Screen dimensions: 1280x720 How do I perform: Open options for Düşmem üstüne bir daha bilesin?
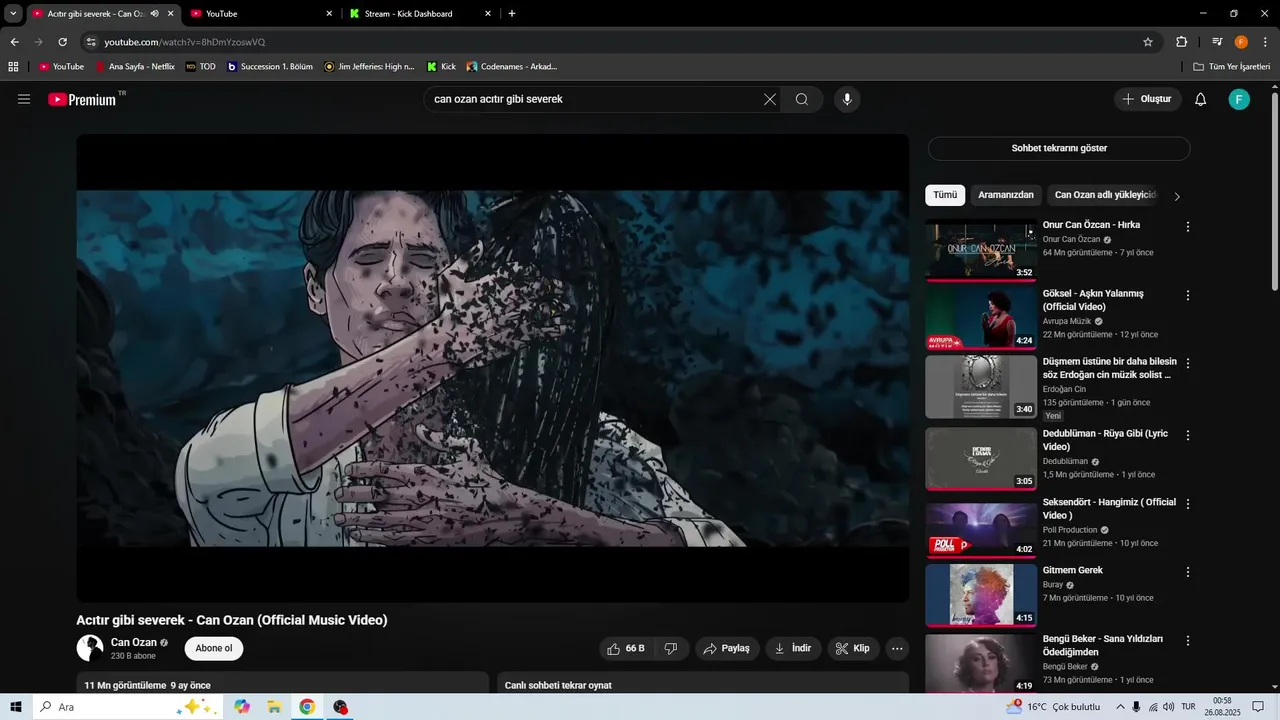click(1188, 364)
